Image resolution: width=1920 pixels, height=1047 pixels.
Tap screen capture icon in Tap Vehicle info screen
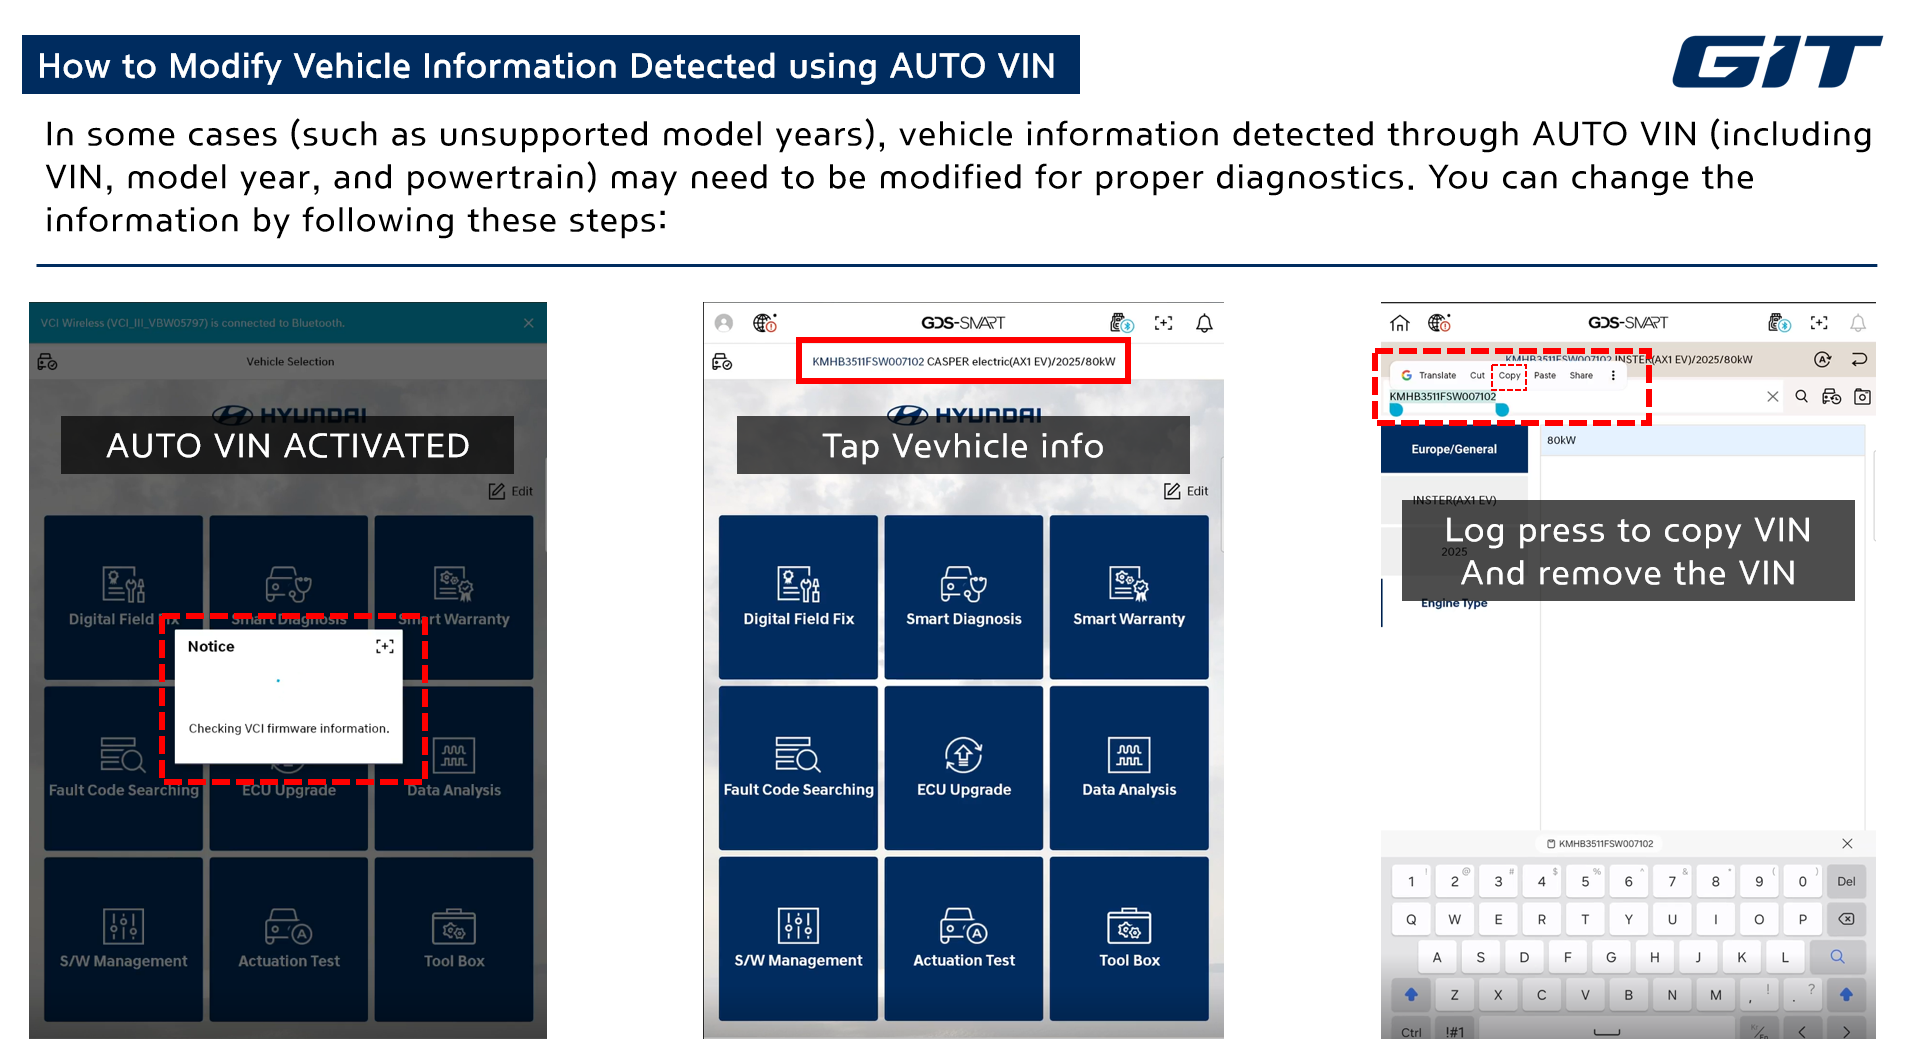pos(1163,323)
